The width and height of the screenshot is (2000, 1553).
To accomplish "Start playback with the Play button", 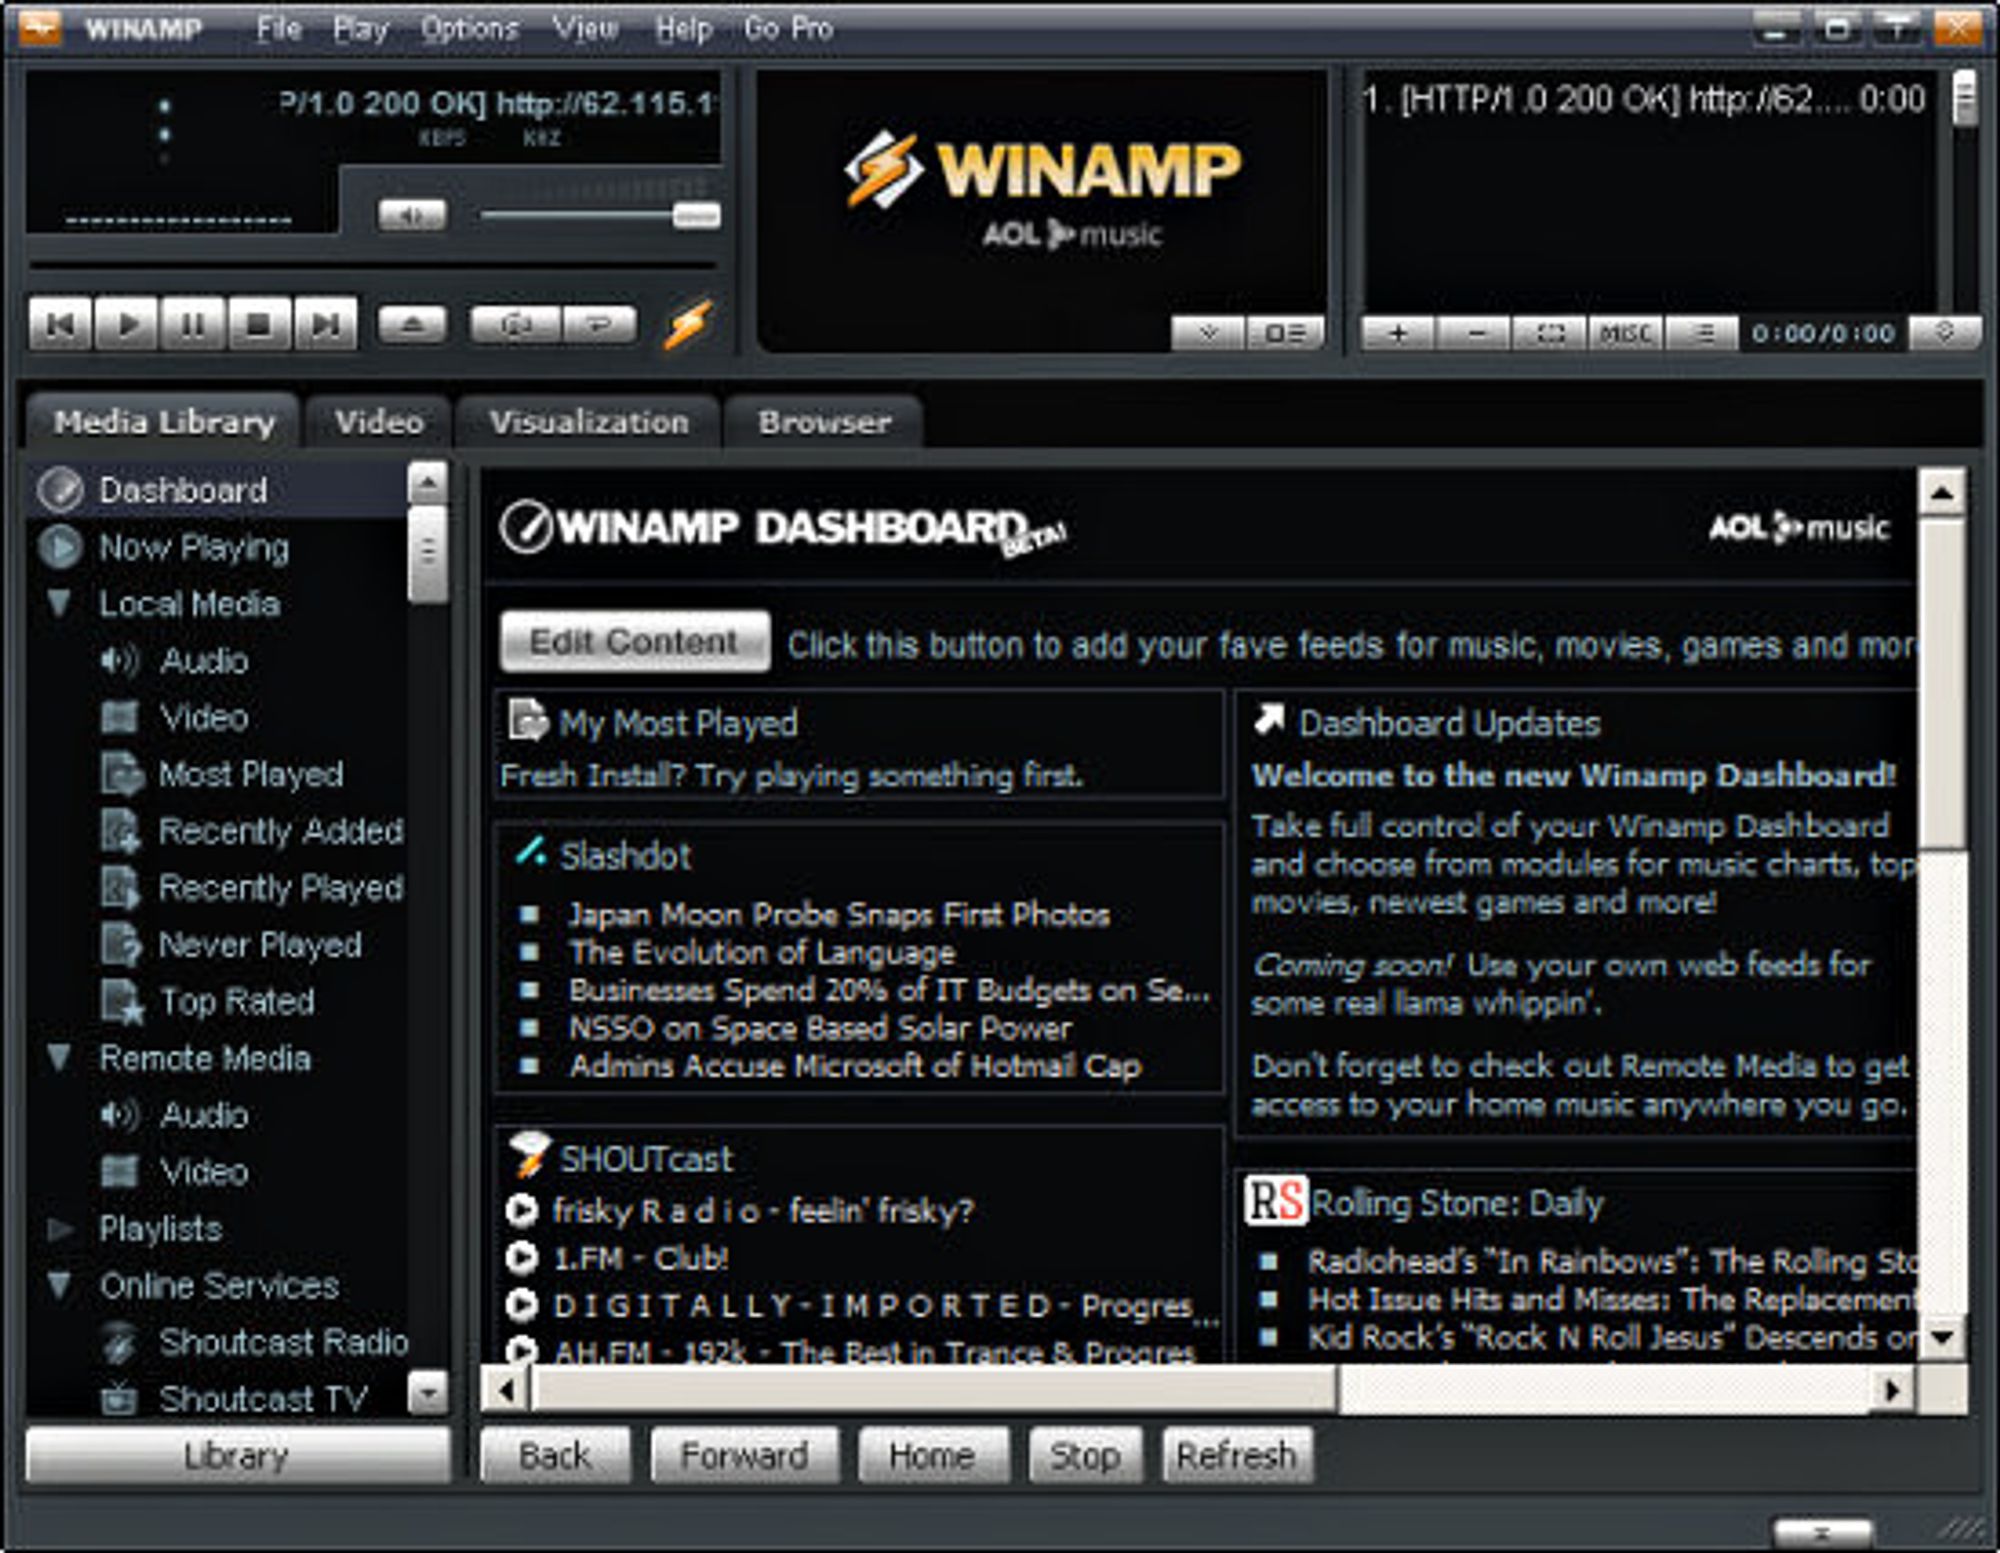I will 126,324.
